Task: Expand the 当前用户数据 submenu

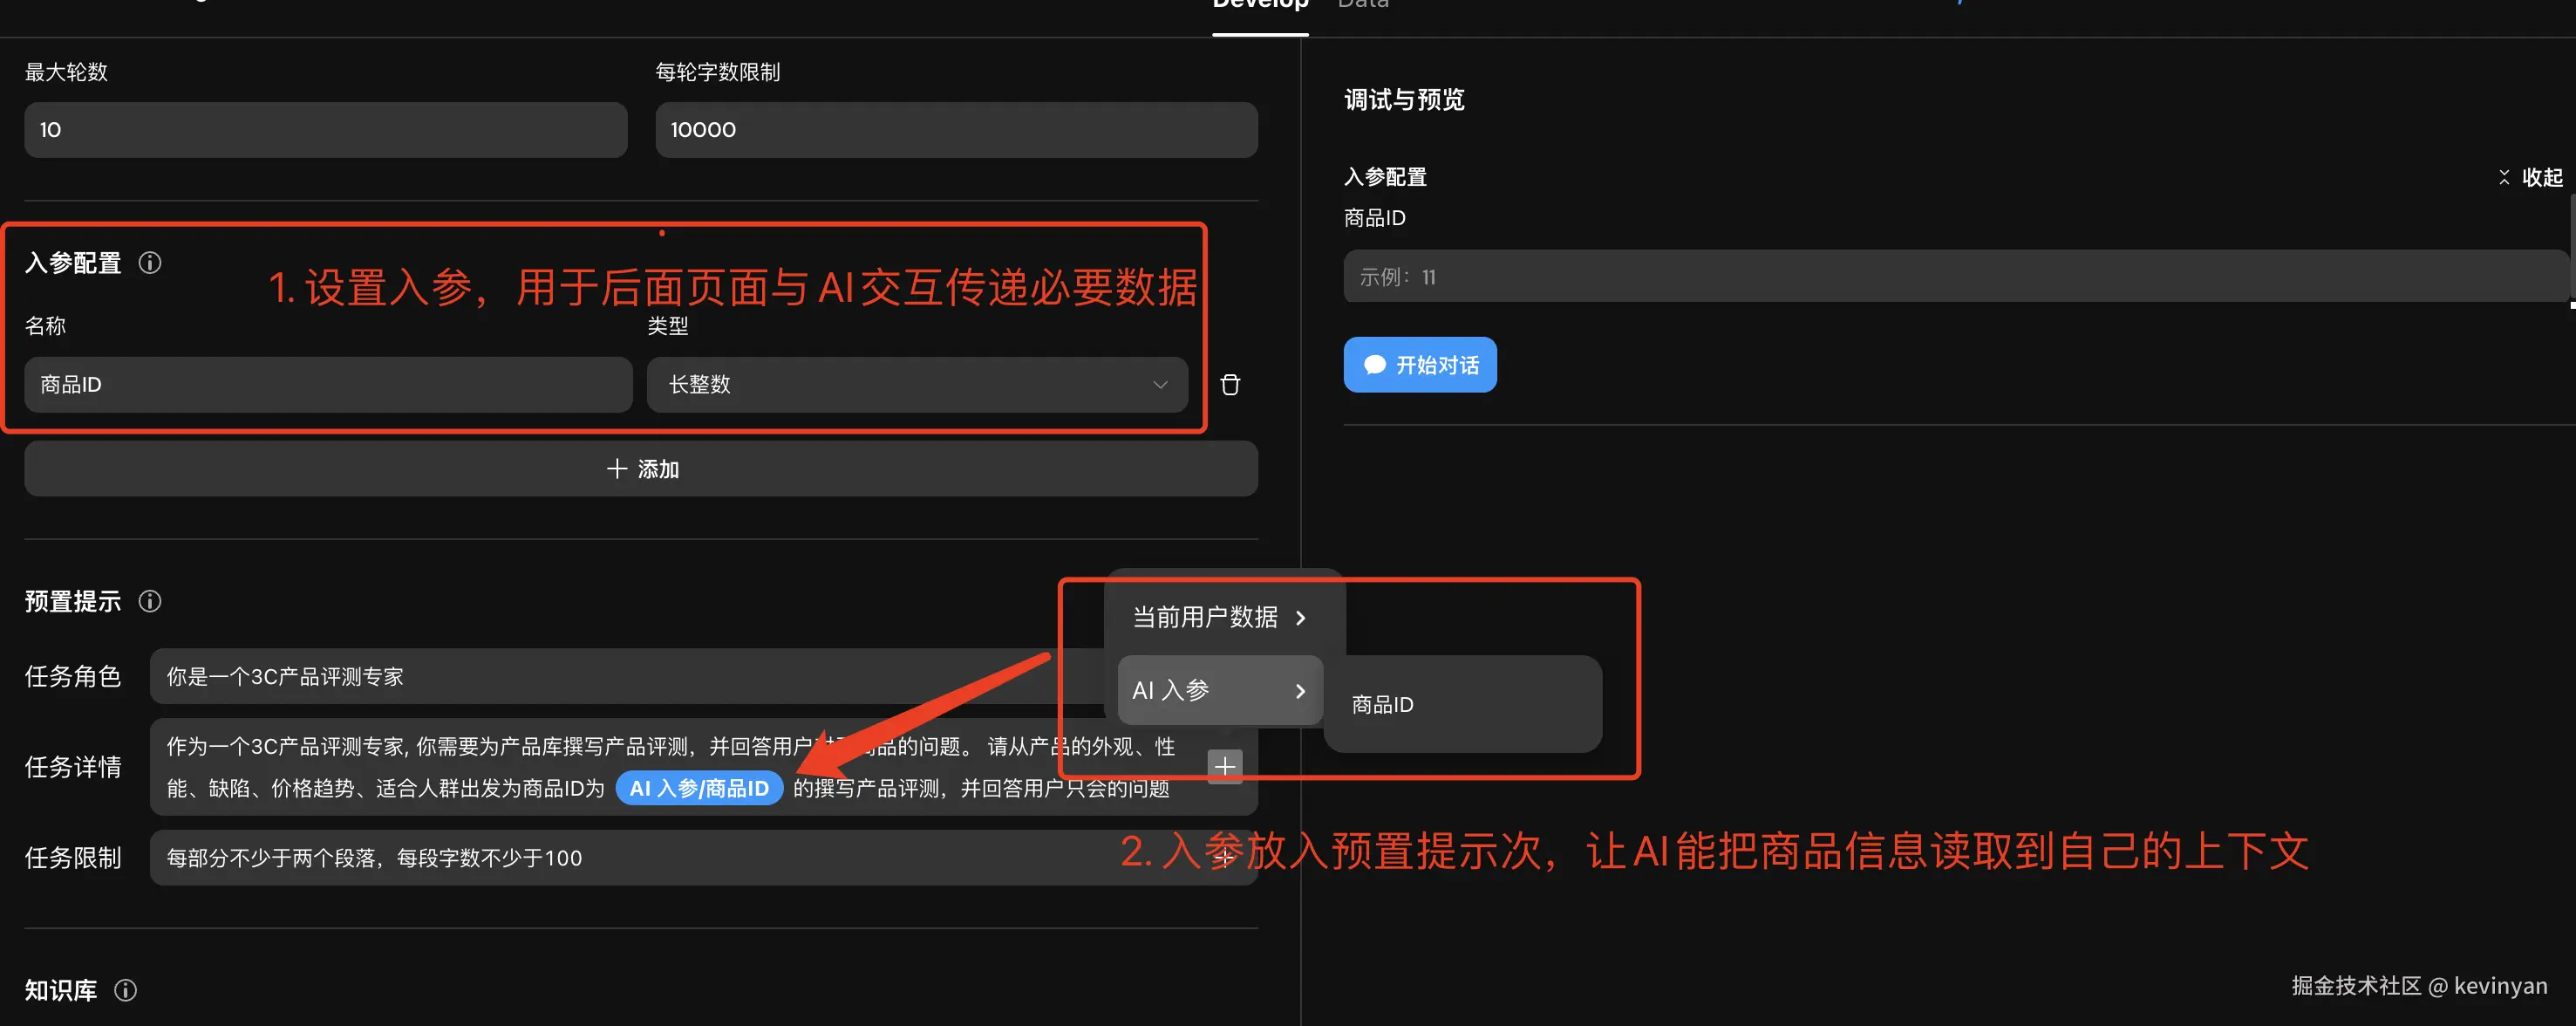Action: click(1219, 617)
